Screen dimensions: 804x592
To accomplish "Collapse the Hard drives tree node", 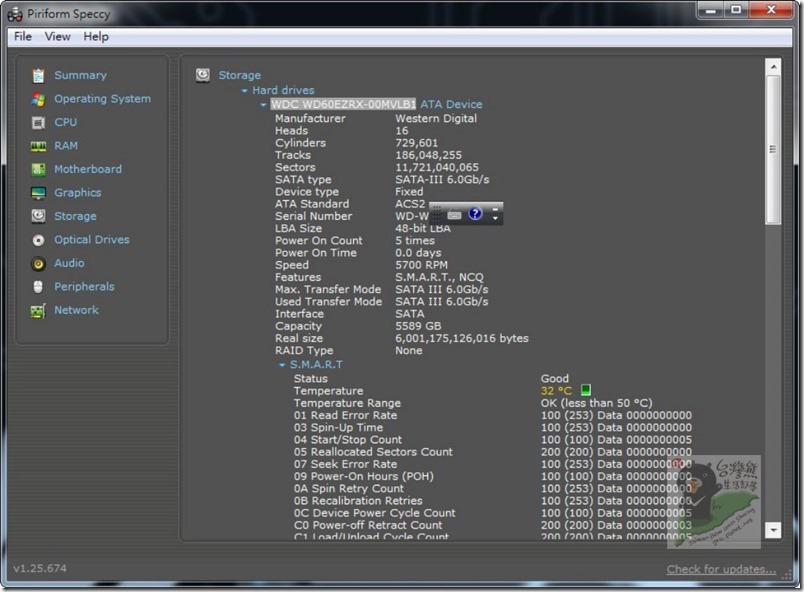I will tap(245, 91).
